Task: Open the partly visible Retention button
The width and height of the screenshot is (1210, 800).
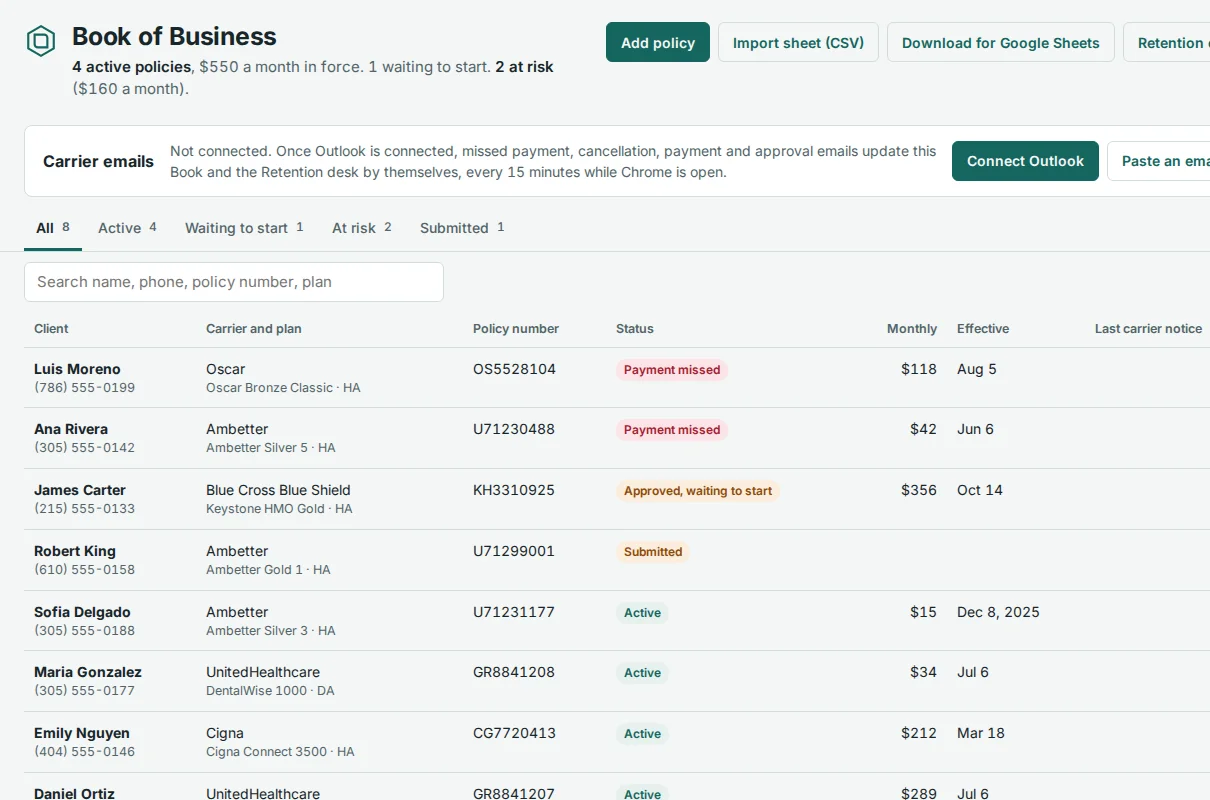Action: point(1167,42)
